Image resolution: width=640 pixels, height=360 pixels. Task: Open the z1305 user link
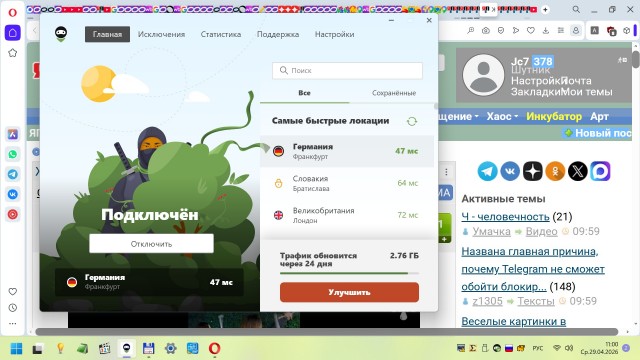pos(487,301)
